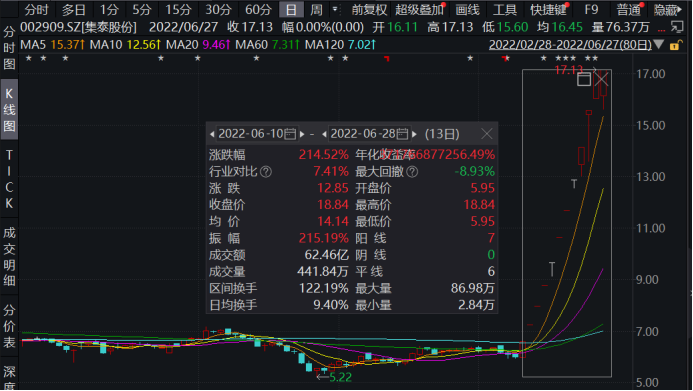The width and height of the screenshot is (693, 391).
Task: Click the stock code 002909.SZ[集泰股份]
Action: (79, 27)
